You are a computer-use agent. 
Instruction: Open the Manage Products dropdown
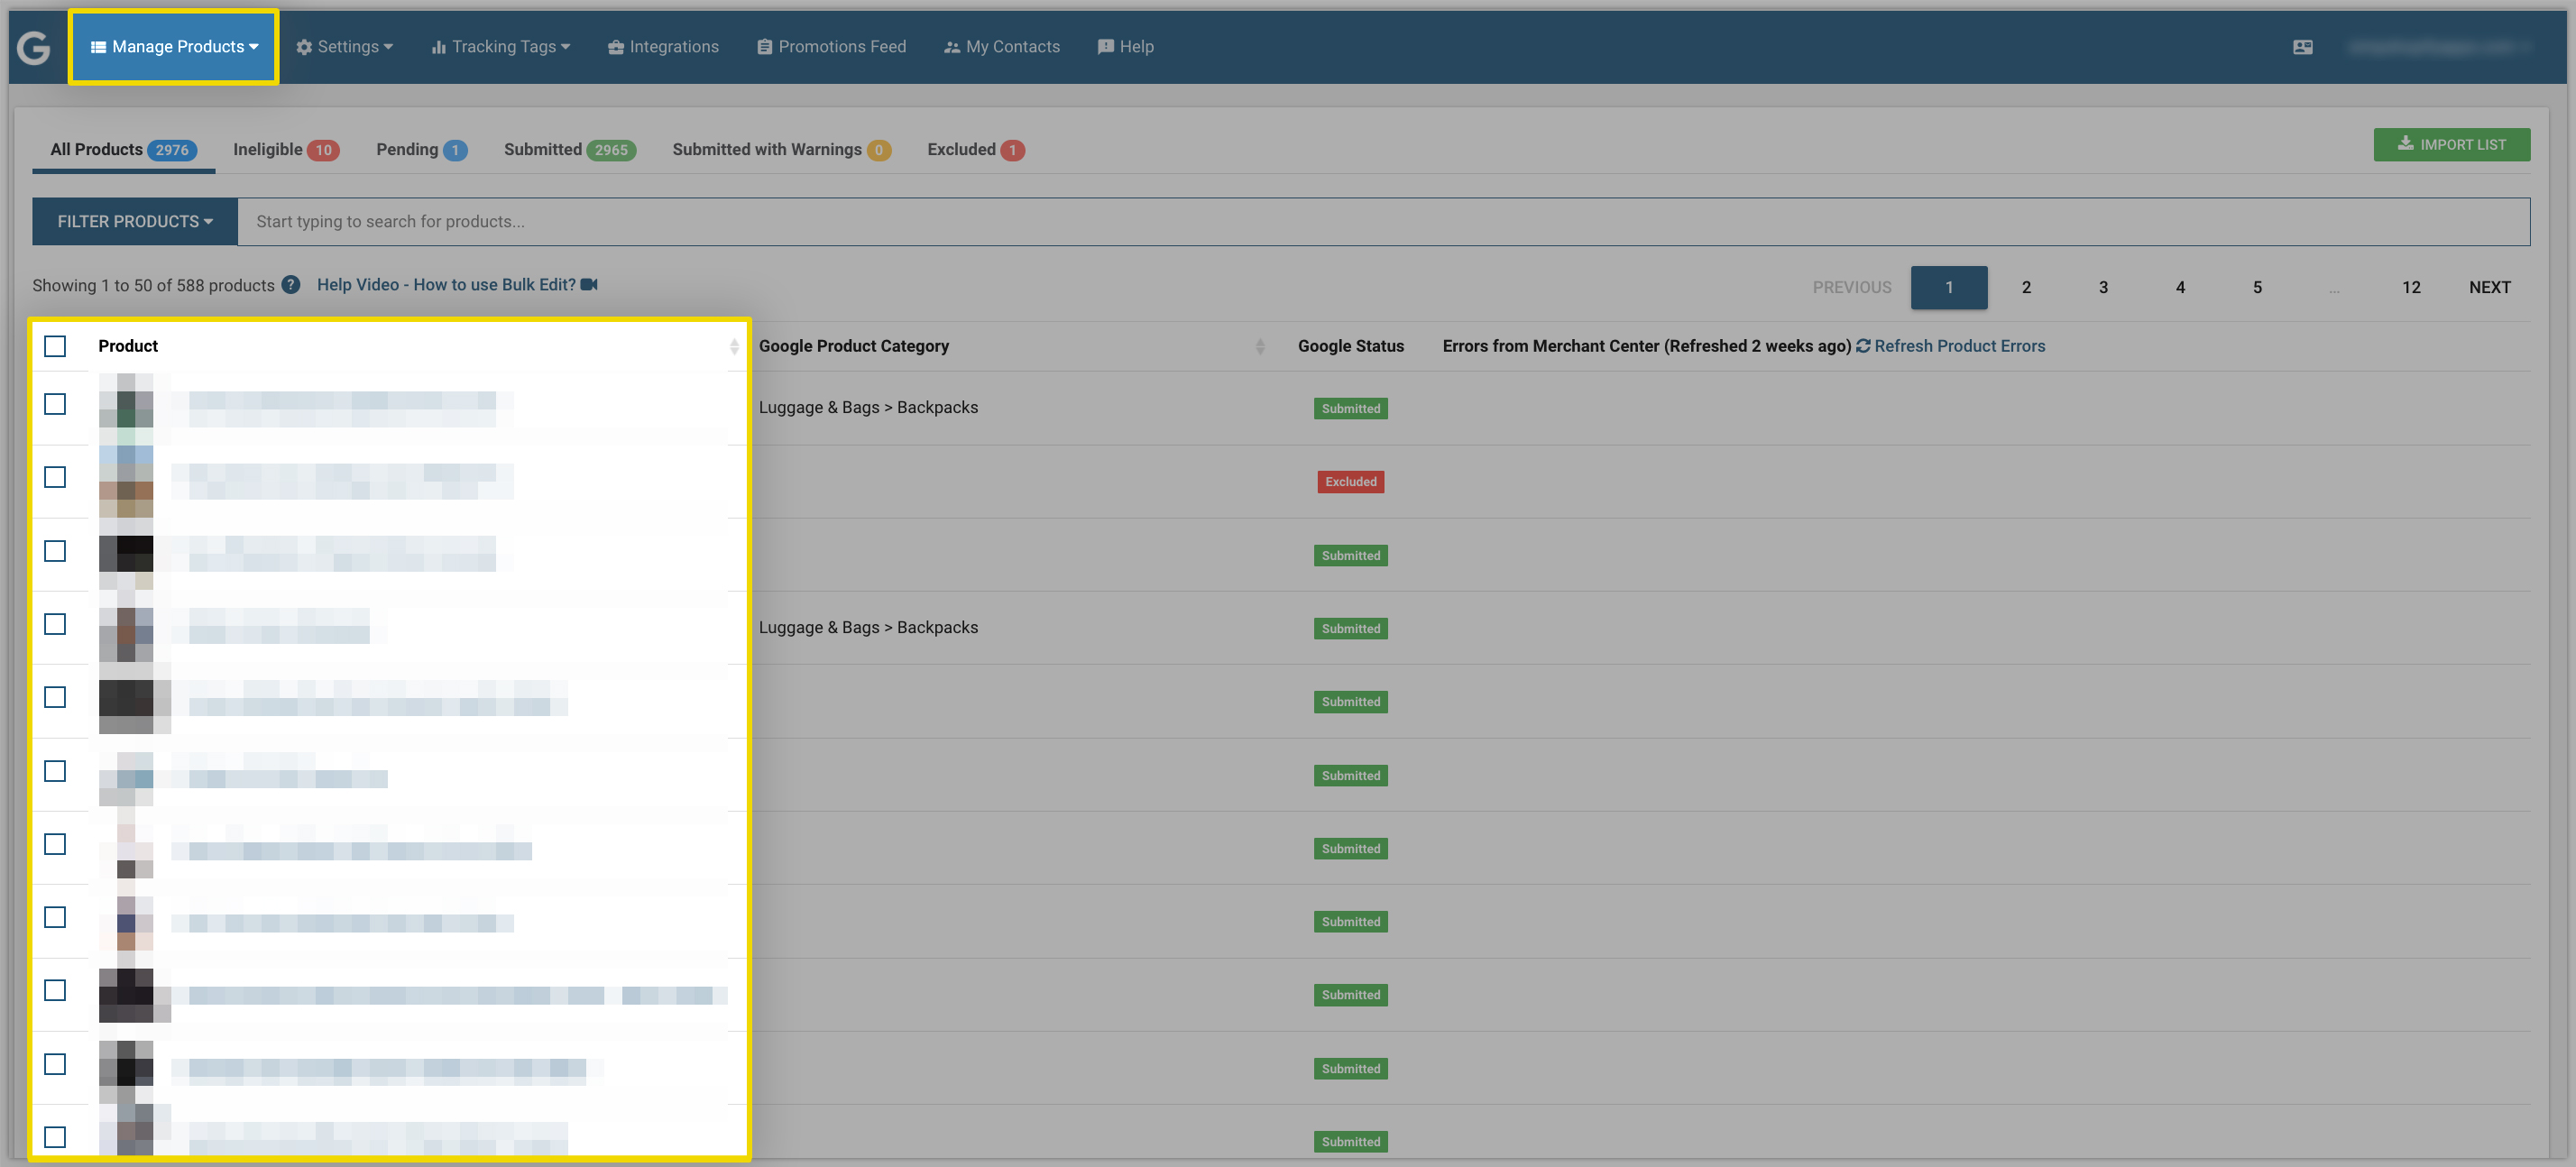pos(174,47)
